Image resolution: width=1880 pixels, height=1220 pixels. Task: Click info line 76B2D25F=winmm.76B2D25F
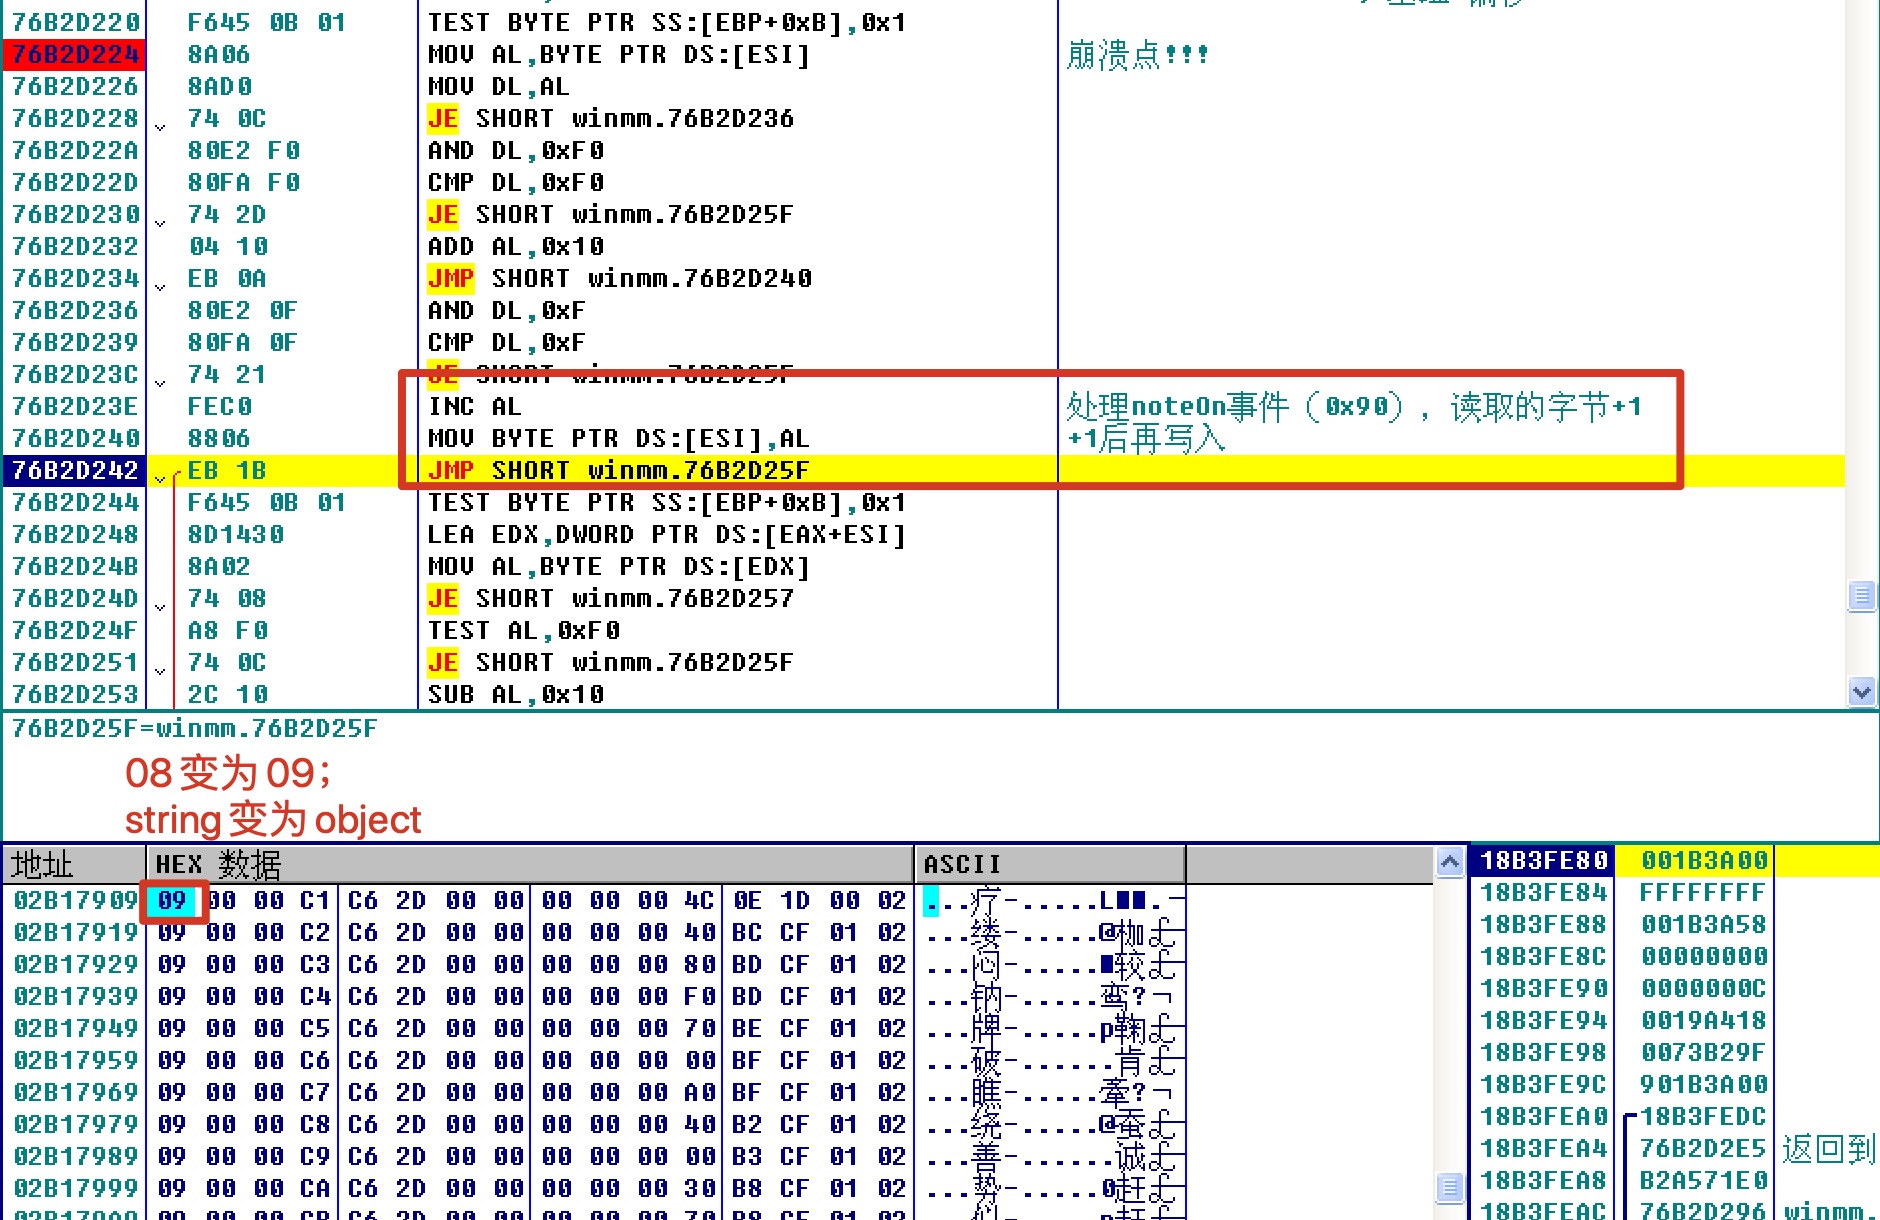click(x=194, y=728)
